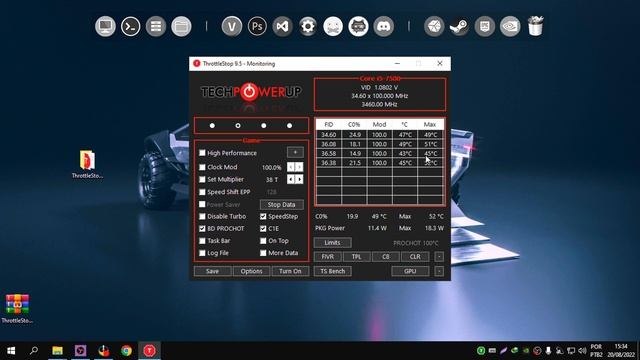
Task: Enable the Task Bar checkbox
Action: 202,241
